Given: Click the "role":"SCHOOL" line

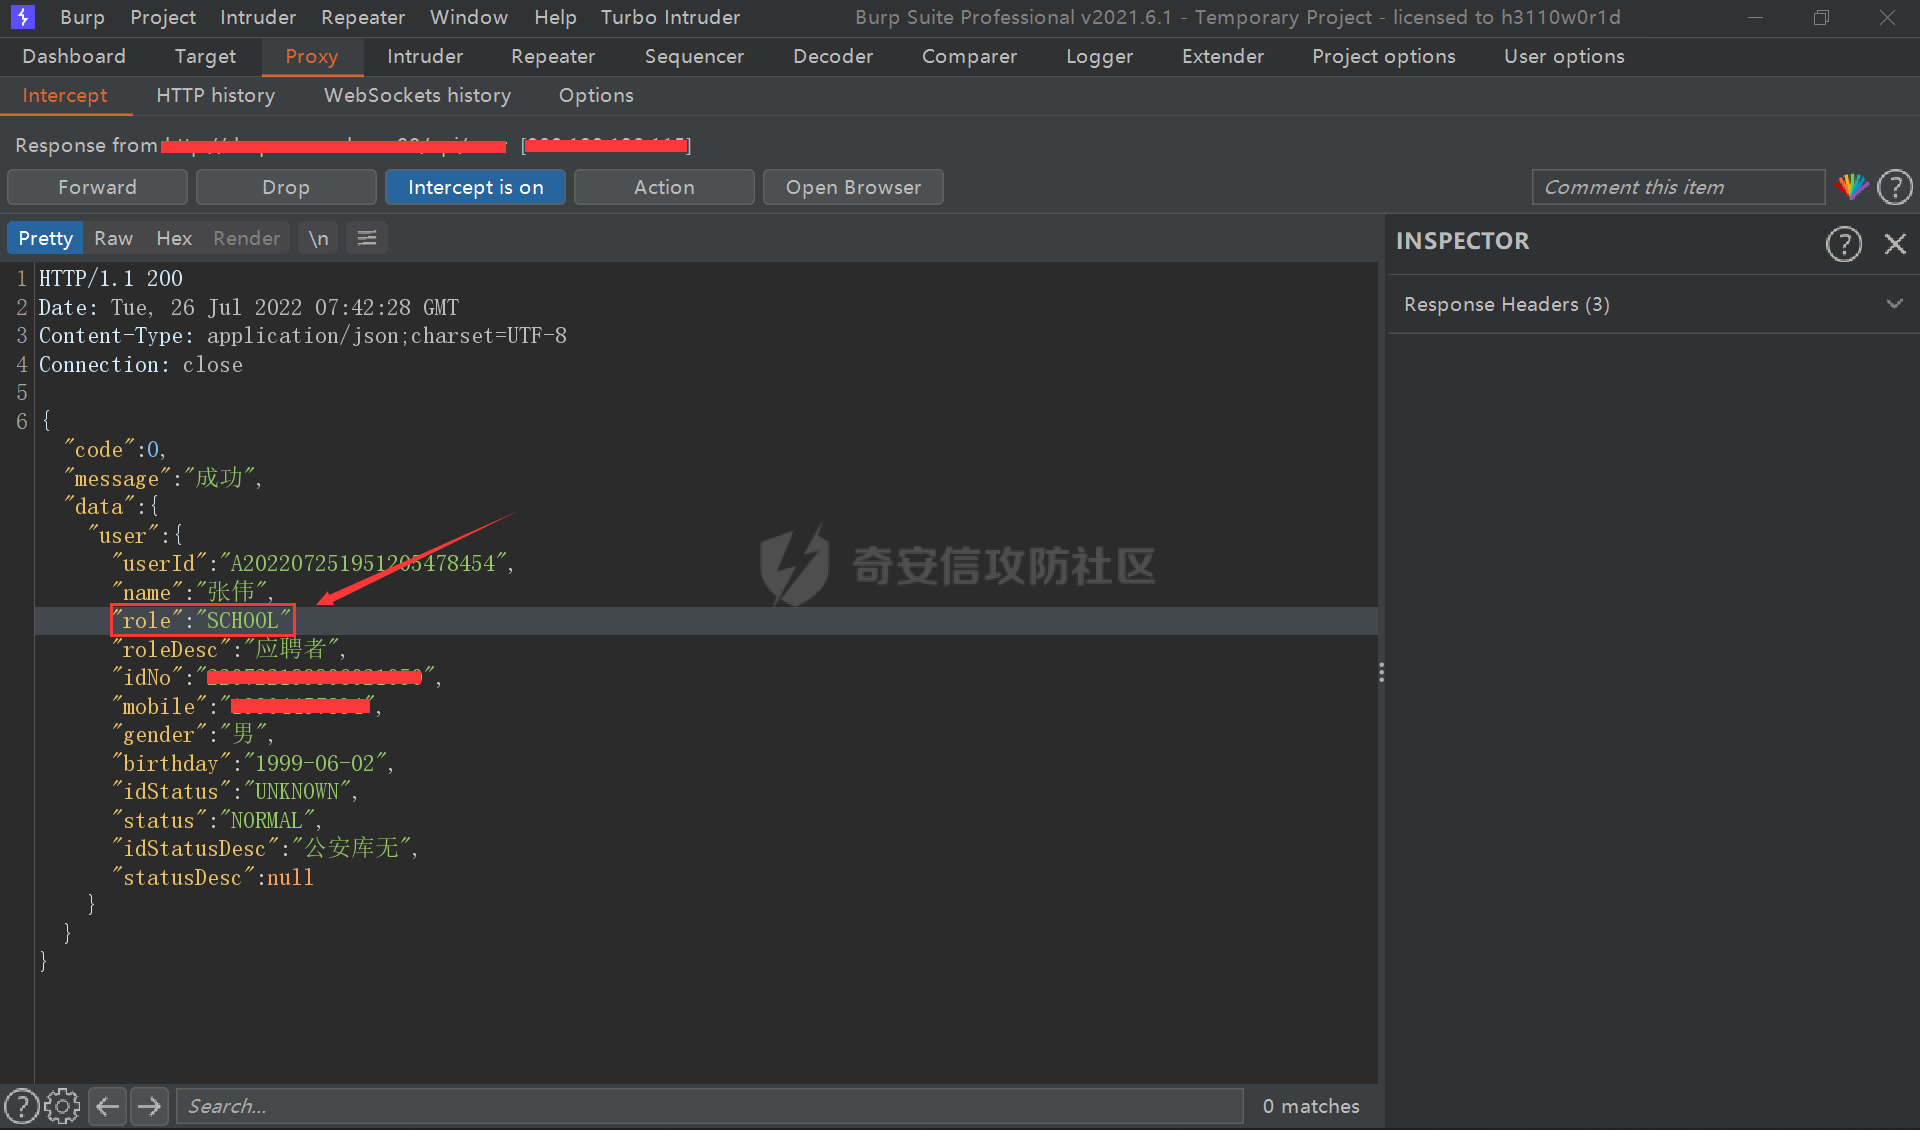Looking at the screenshot, I should point(203,621).
